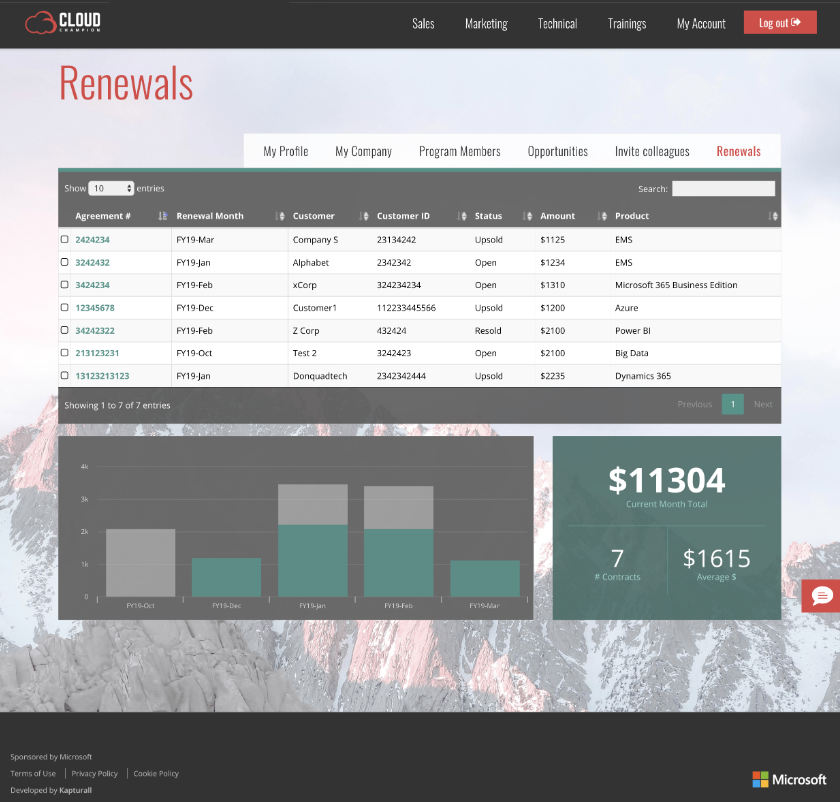The width and height of the screenshot is (840, 802).
Task: Open the Show entries count dropdown
Action: point(111,188)
